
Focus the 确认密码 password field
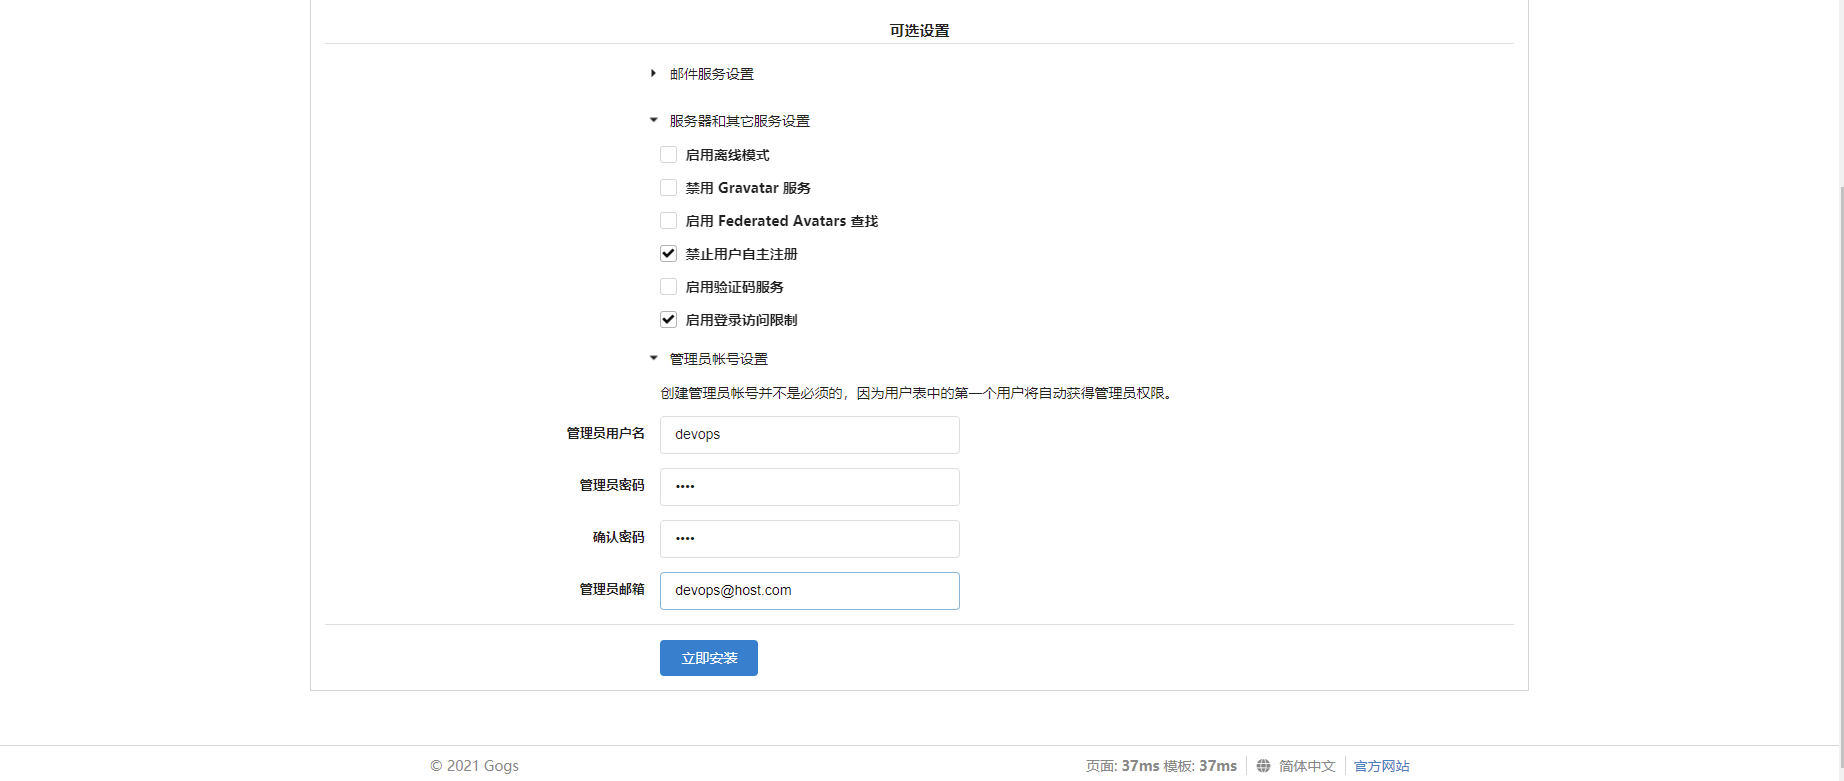[810, 539]
